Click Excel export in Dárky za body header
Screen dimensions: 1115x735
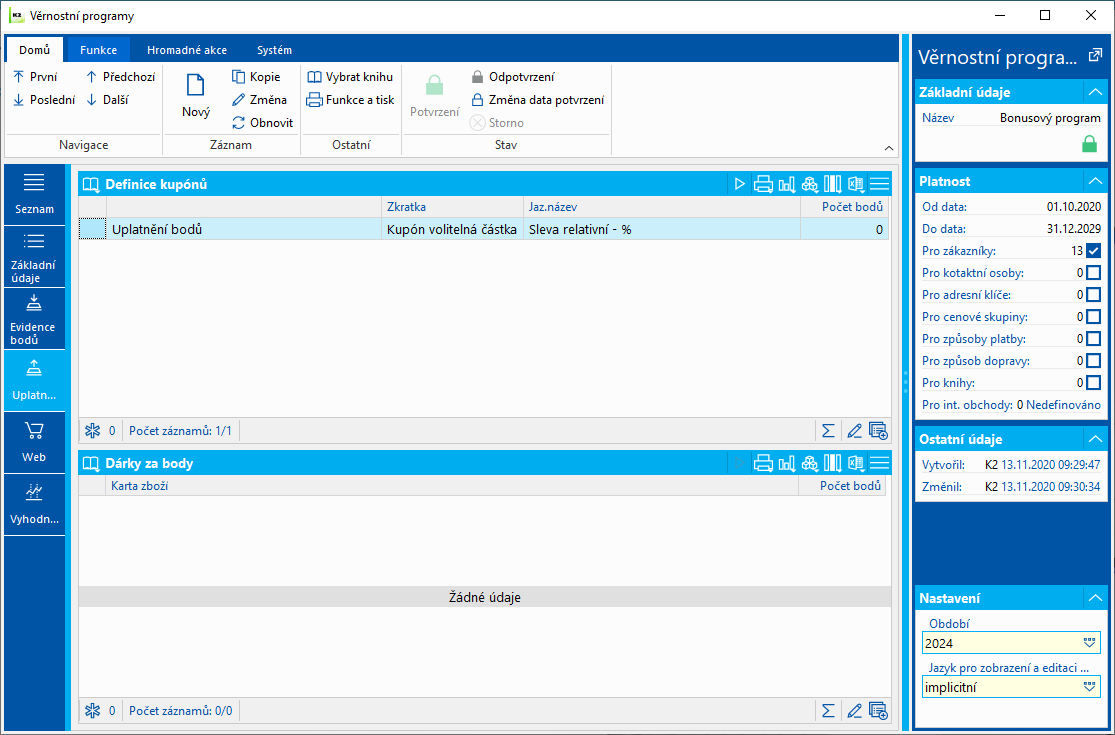click(855, 463)
